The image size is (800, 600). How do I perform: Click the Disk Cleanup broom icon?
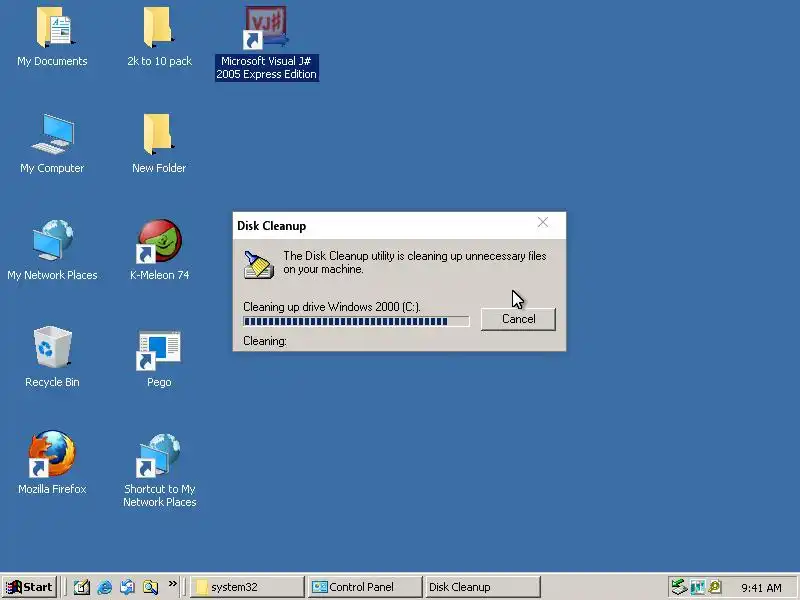[x=259, y=265]
